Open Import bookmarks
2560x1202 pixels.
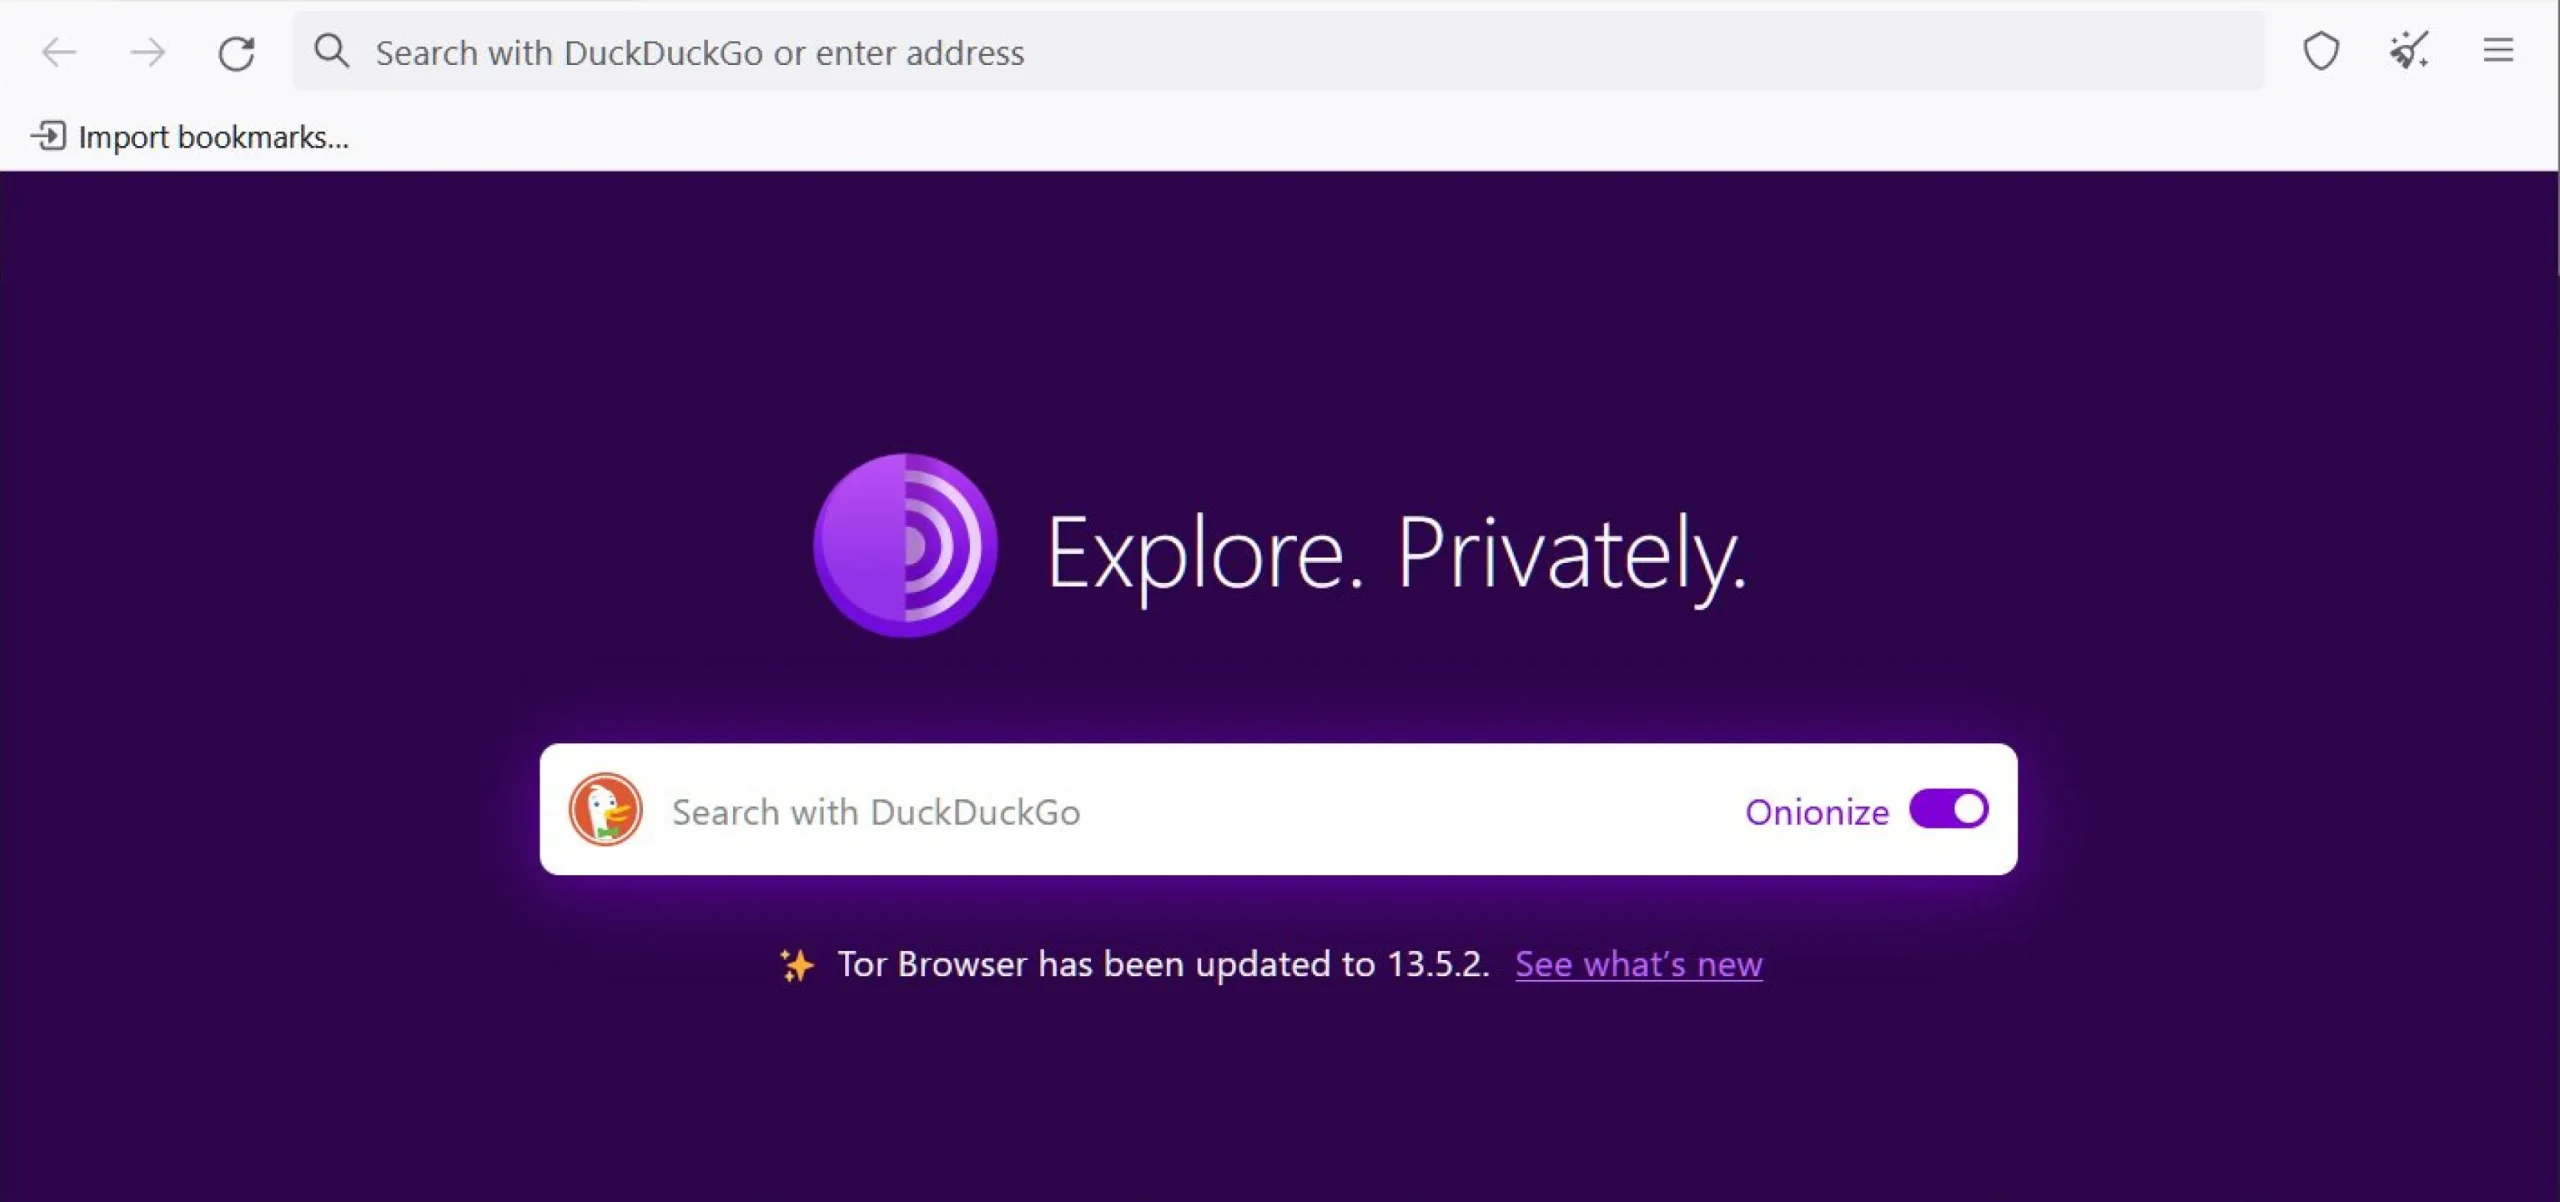point(214,136)
